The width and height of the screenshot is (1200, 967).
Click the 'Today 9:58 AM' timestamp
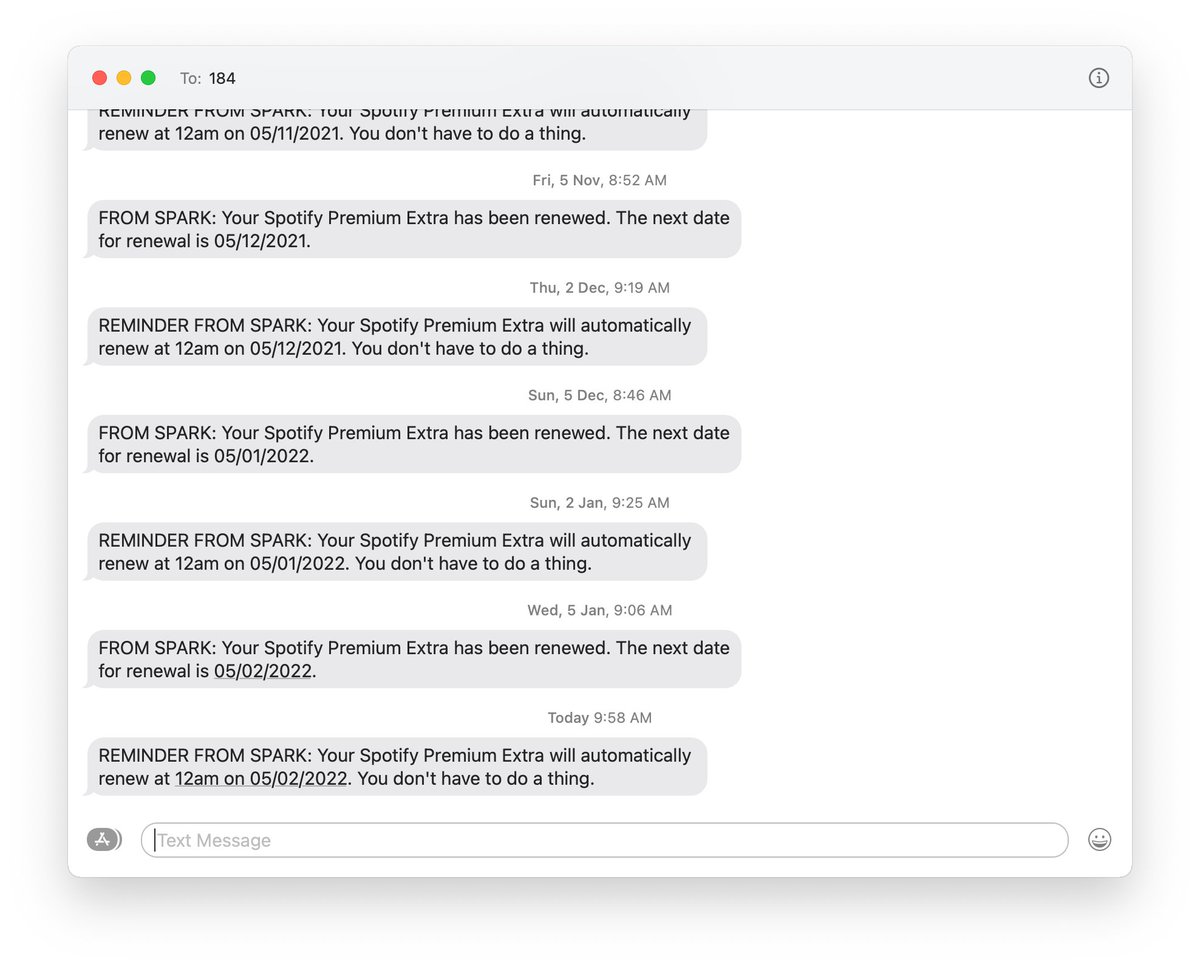point(599,718)
